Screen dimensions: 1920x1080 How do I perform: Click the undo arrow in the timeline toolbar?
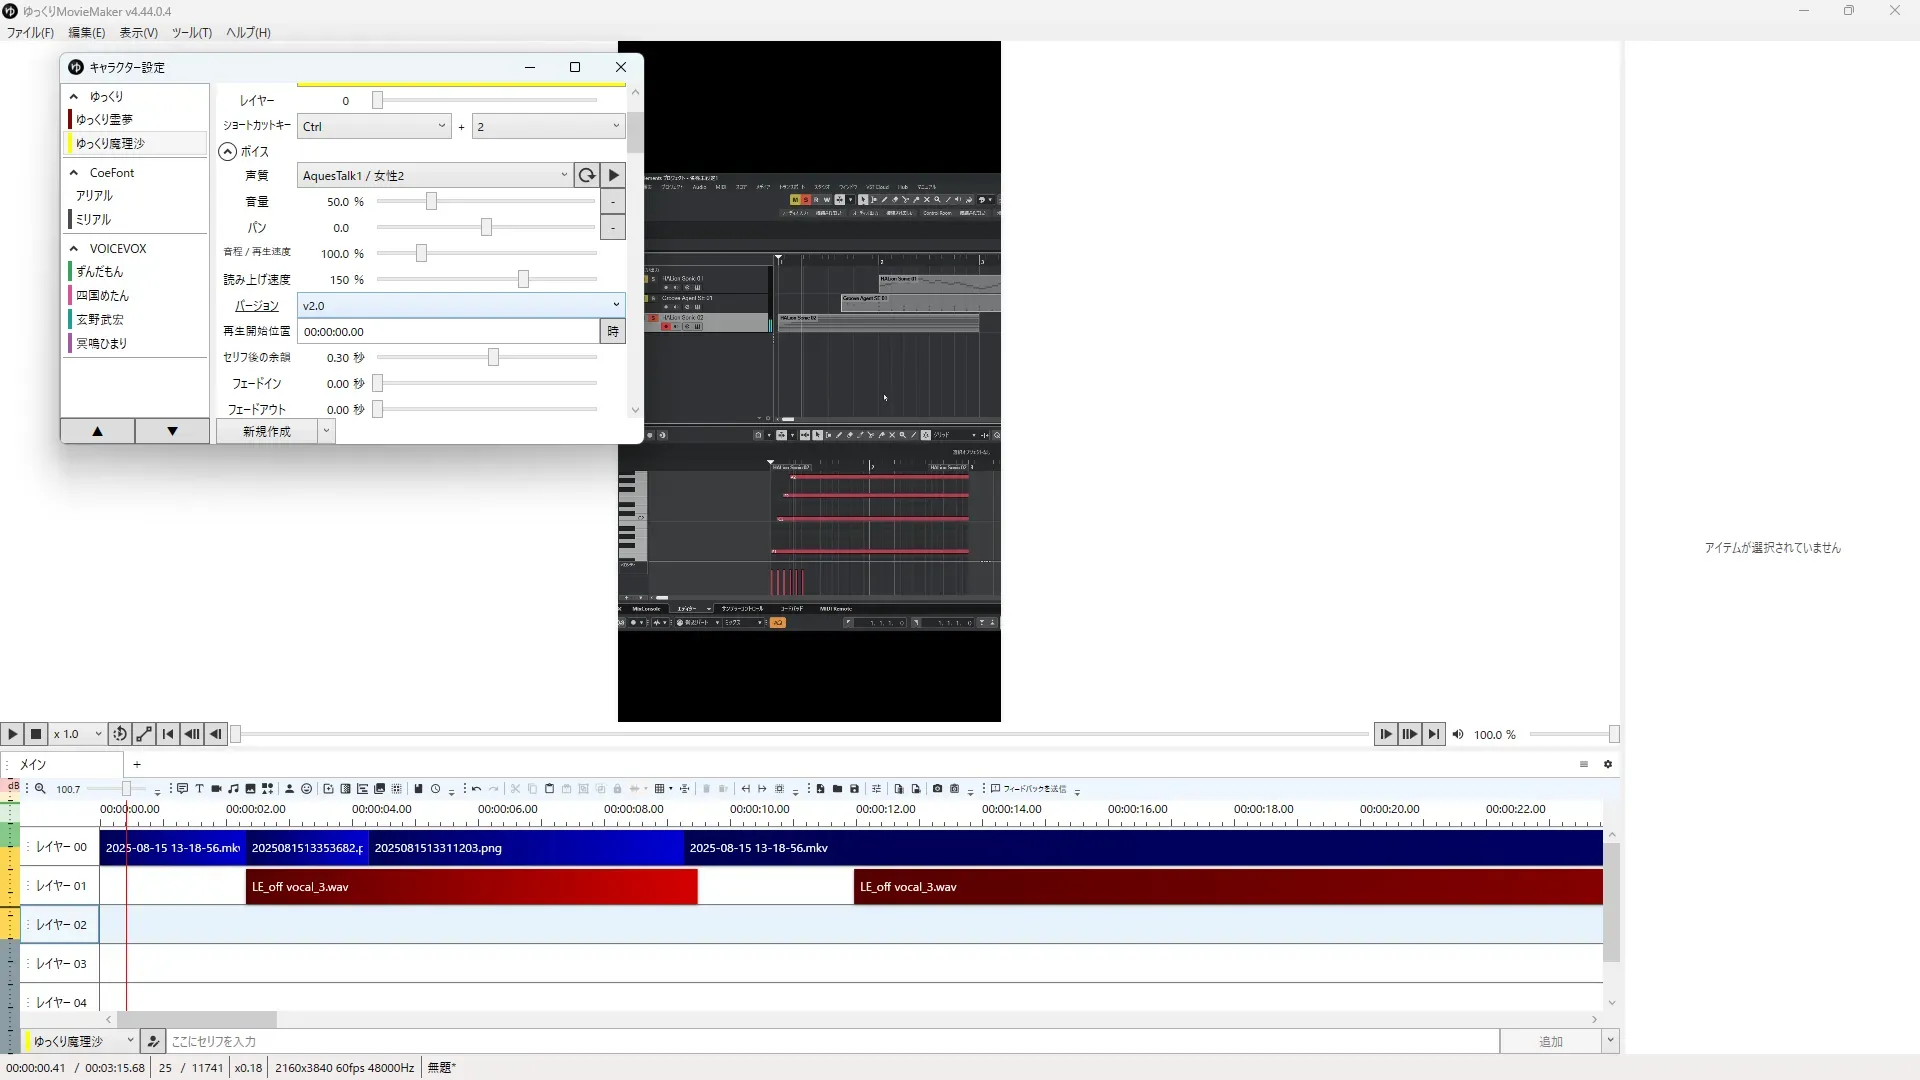click(x=477, y=789)
